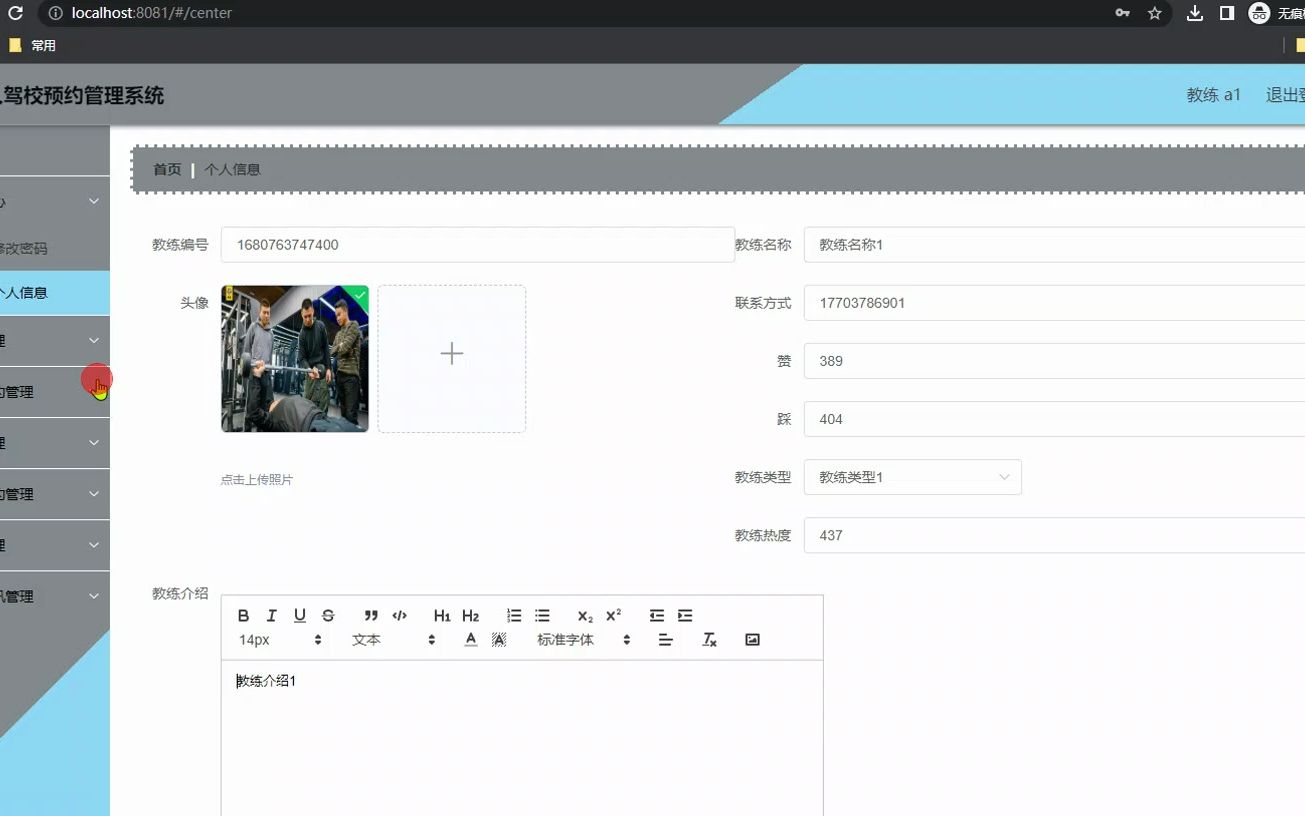Switch the editor to code view
Viewport: 1305px width, 816px height.
point(399,615)
